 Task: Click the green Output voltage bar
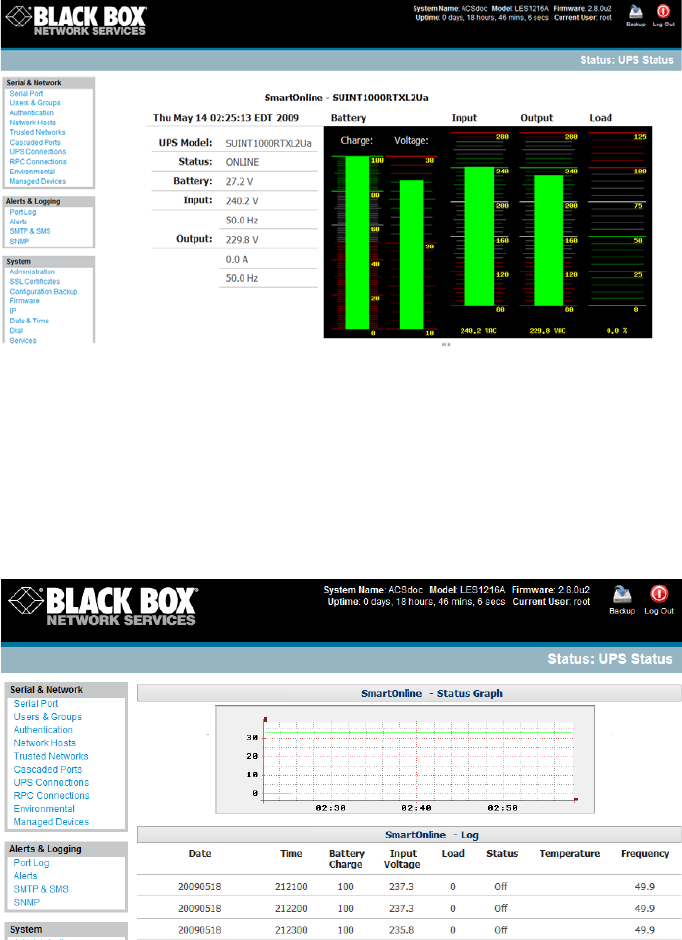[x=548, y=240]
